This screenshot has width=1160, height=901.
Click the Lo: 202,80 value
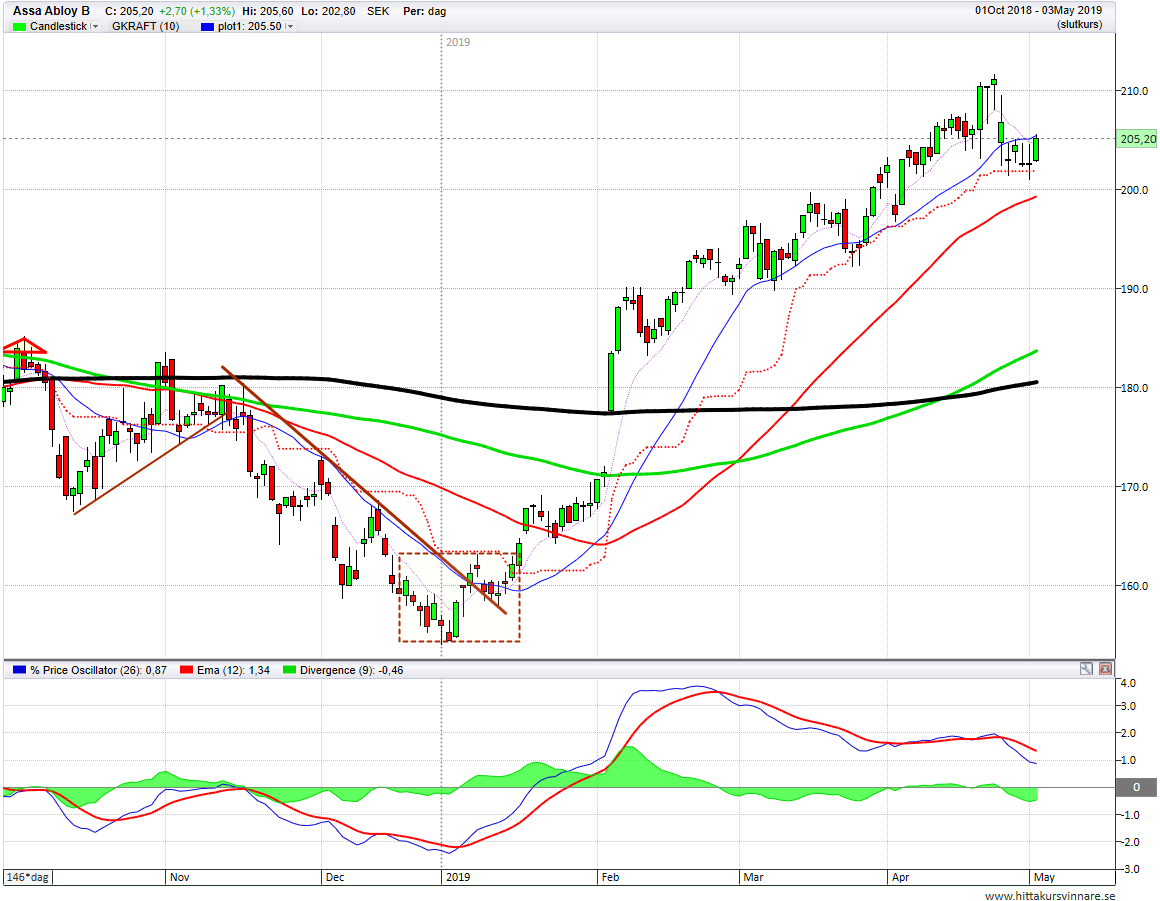pyautogui.click(x=328, y=11)
